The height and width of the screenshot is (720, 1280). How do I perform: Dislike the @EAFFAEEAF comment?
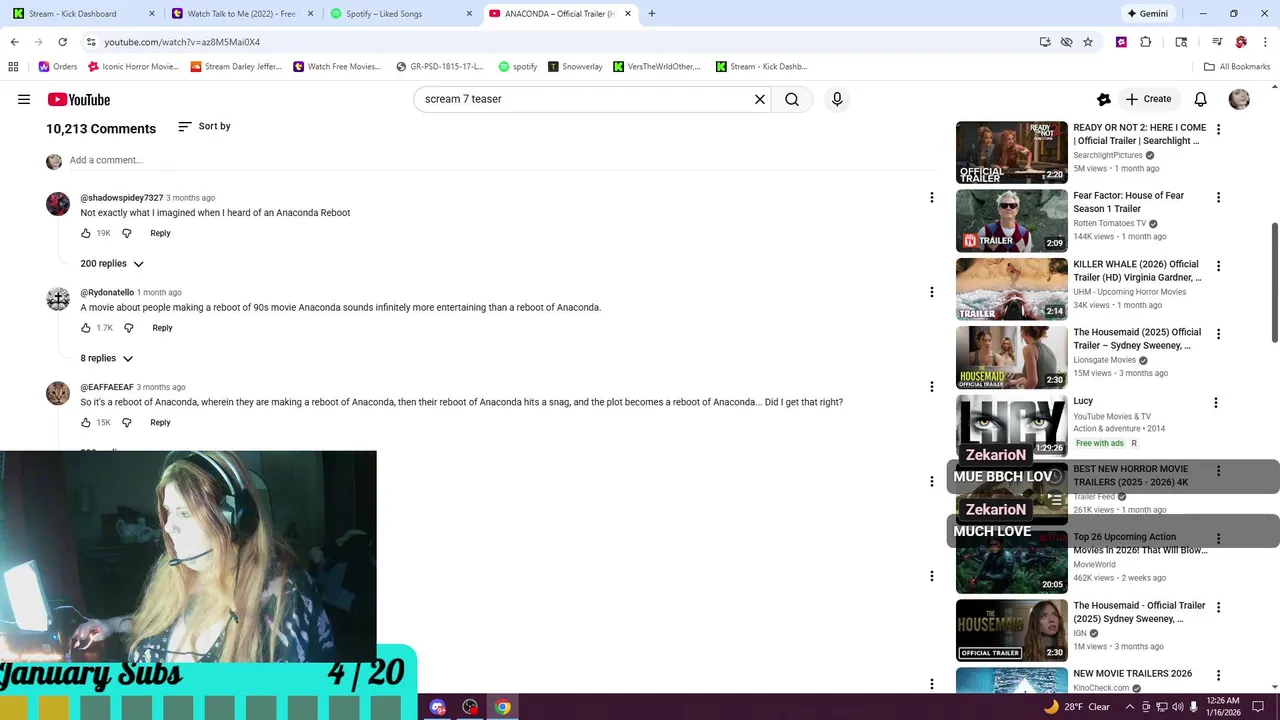[x=127, y=423]
